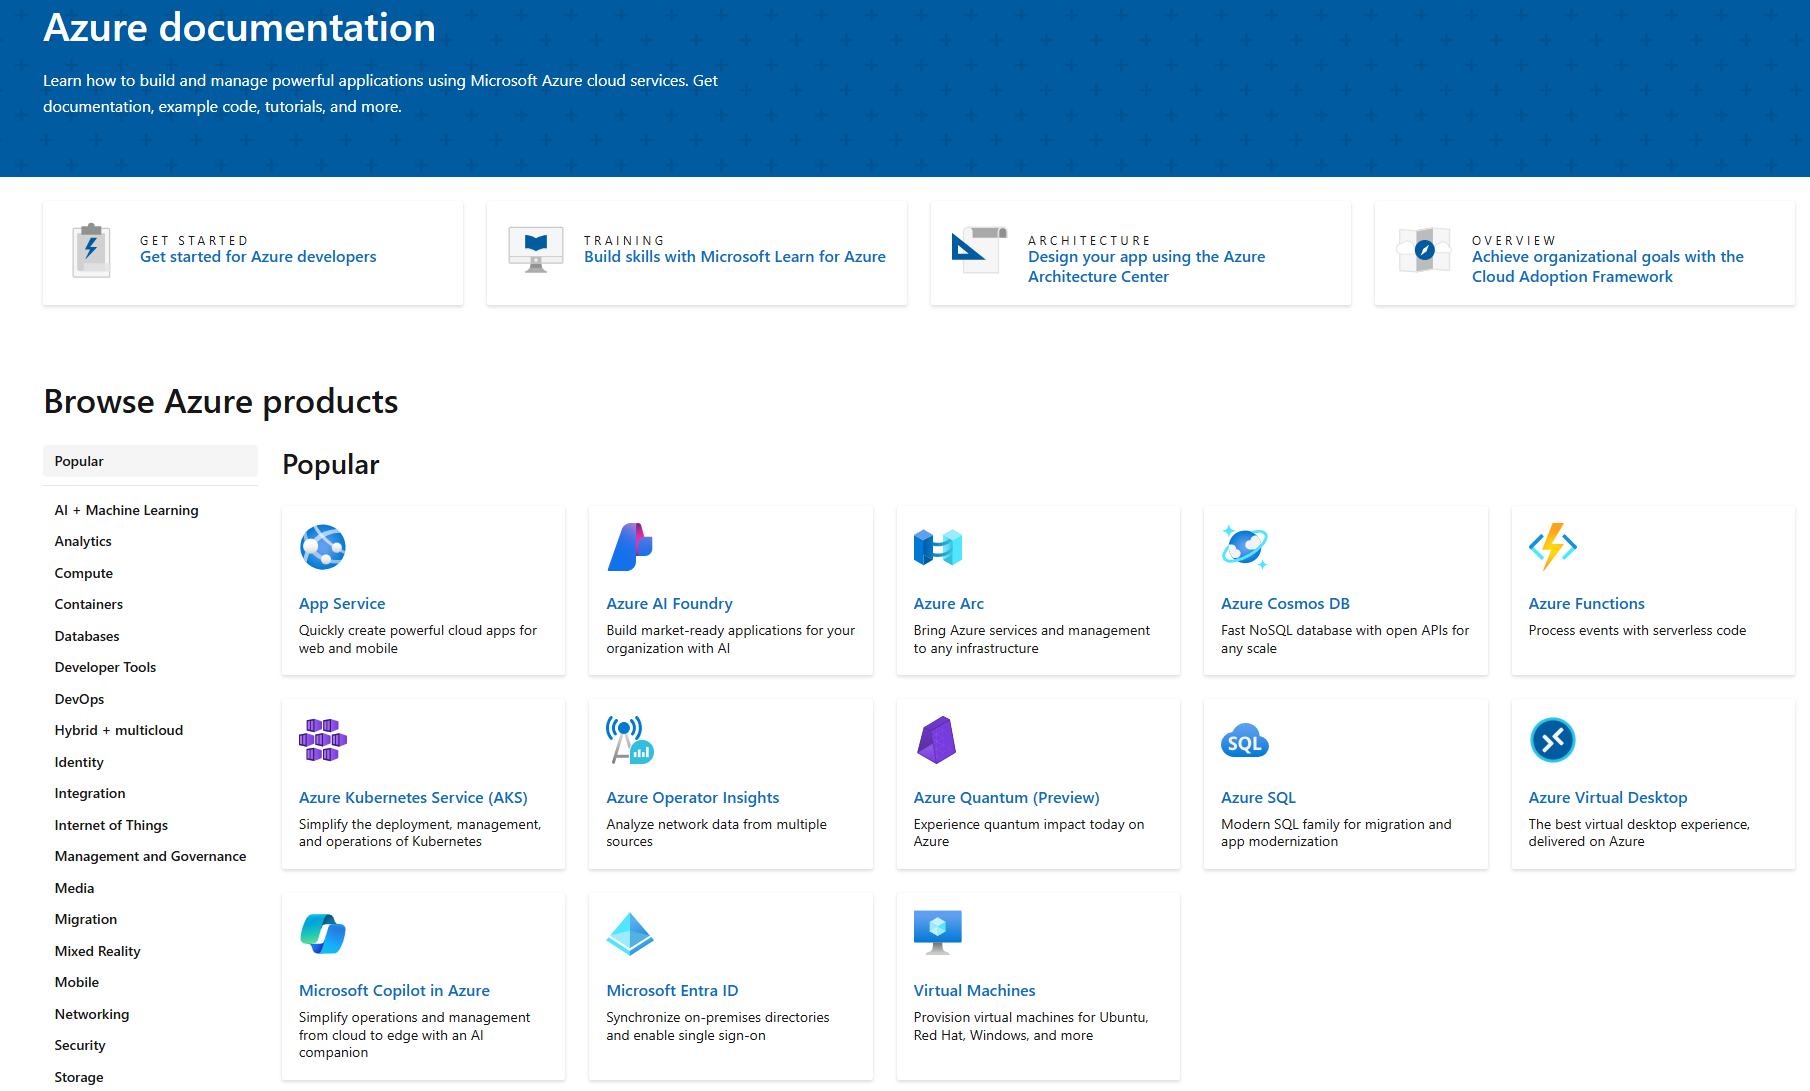Click the Azure SQL cloud icon
The image size is (1810, 1091).
[x=1245, y=741]
